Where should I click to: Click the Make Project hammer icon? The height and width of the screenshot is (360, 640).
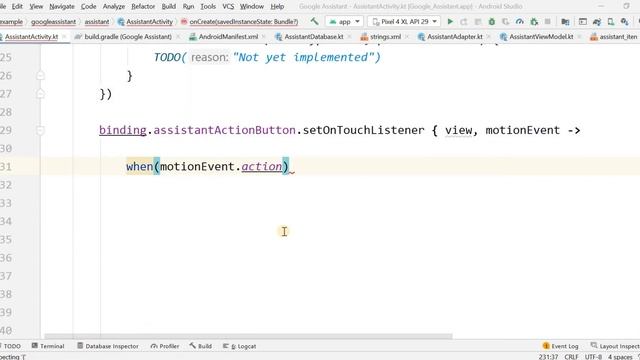pos(314,21)
